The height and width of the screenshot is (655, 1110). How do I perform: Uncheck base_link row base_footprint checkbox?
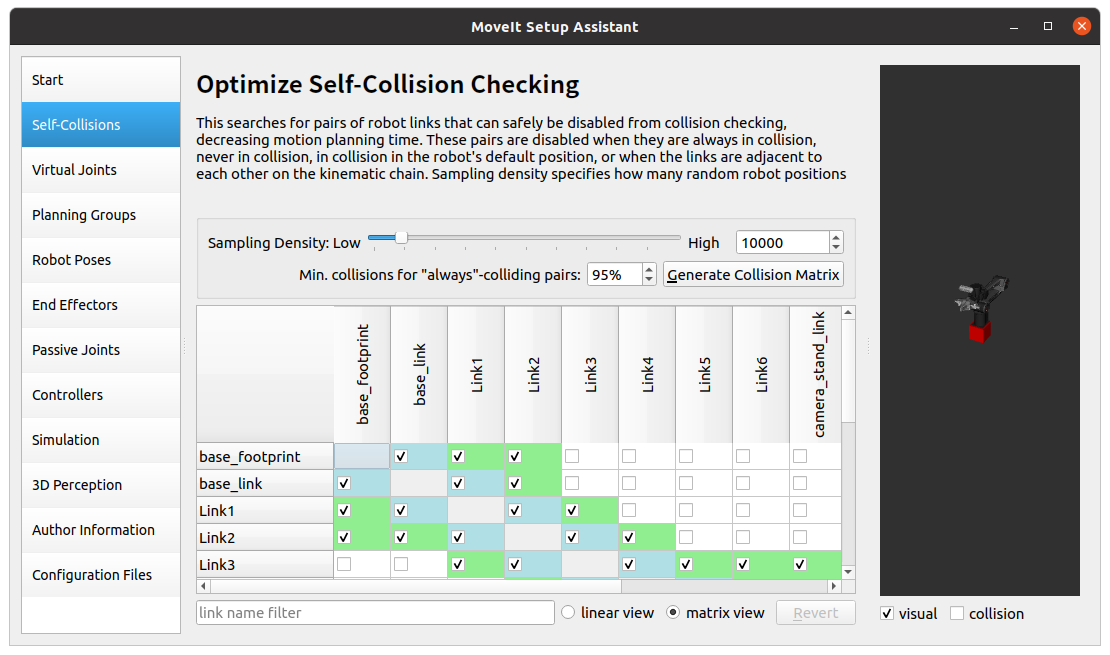coord(344,483)
